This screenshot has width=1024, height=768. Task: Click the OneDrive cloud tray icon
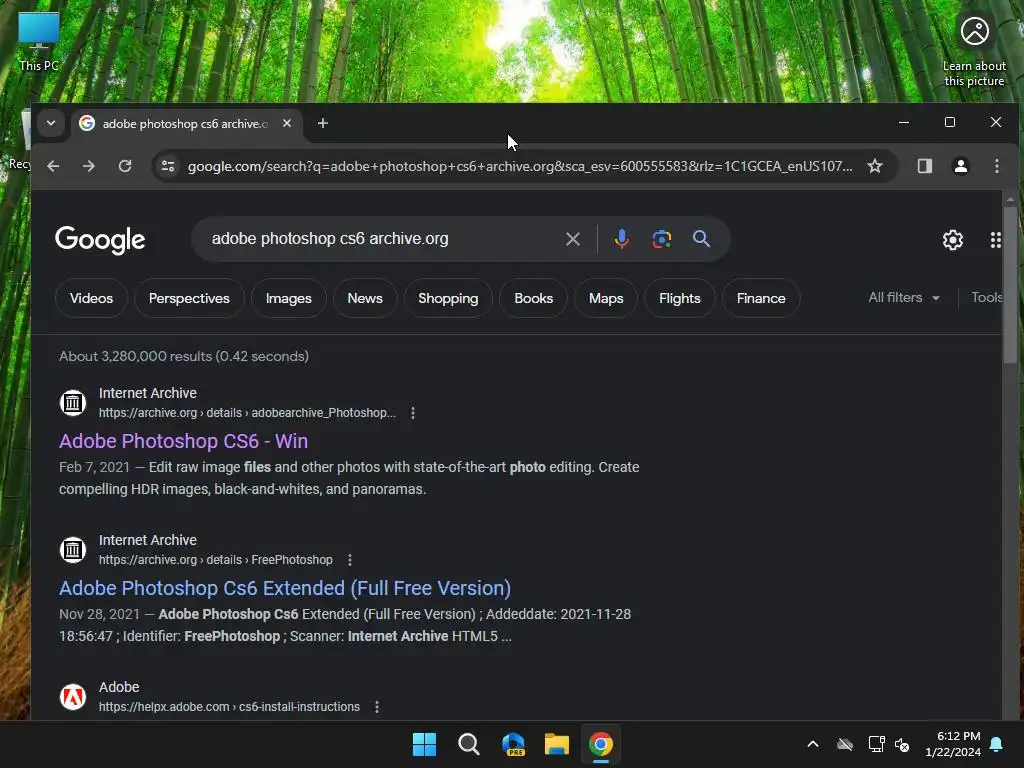pyautogui.click(x=845, y=744)
